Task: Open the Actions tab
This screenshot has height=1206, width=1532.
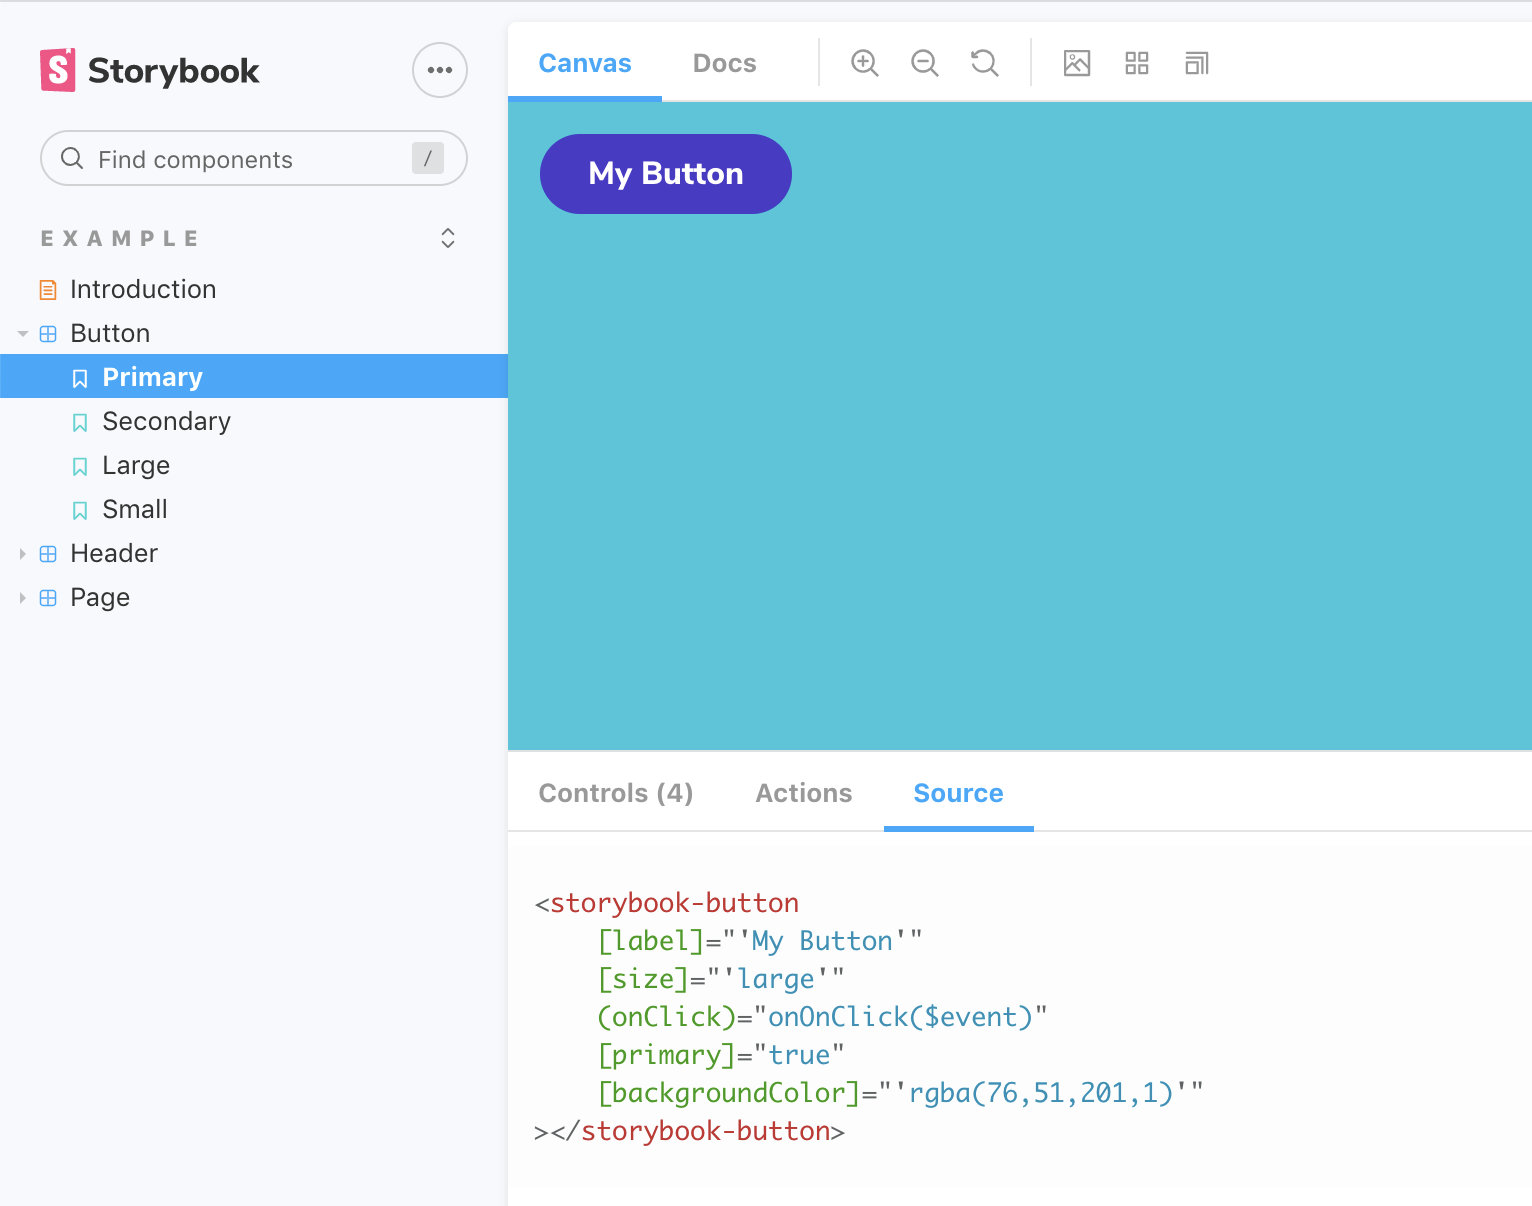Action: coord(804,793)
